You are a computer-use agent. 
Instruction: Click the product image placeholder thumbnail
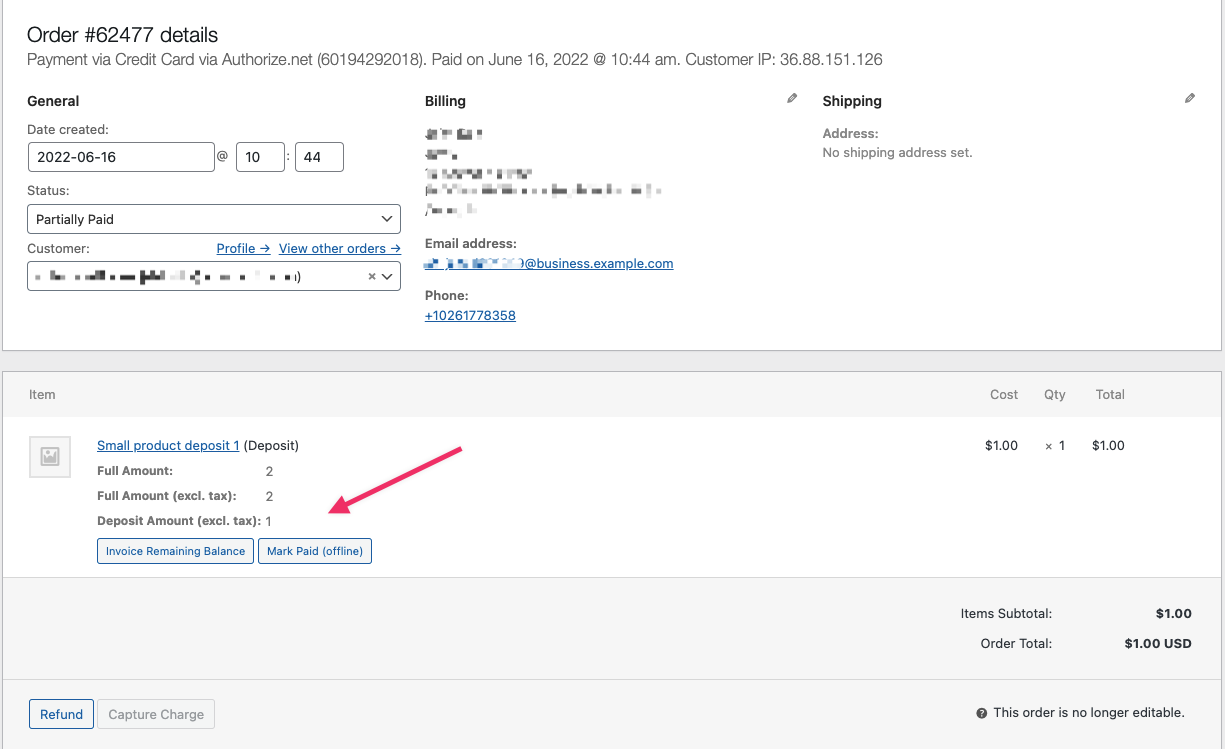(x=50, y=457)
